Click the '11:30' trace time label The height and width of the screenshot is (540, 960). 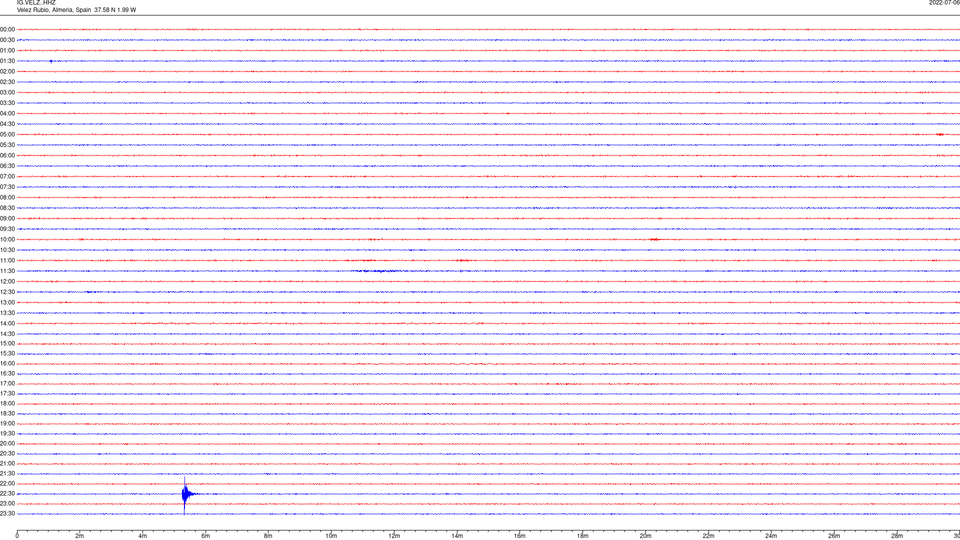[x=7, y=271]
